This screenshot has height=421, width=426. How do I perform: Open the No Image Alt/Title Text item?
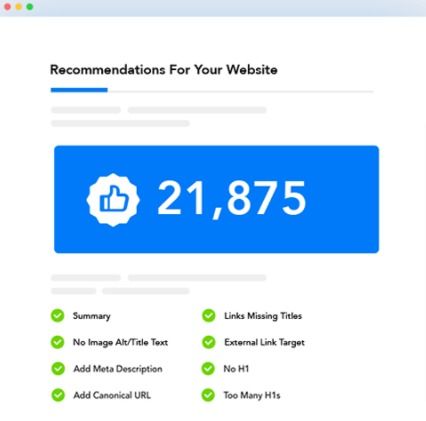(x=120, y=342)
